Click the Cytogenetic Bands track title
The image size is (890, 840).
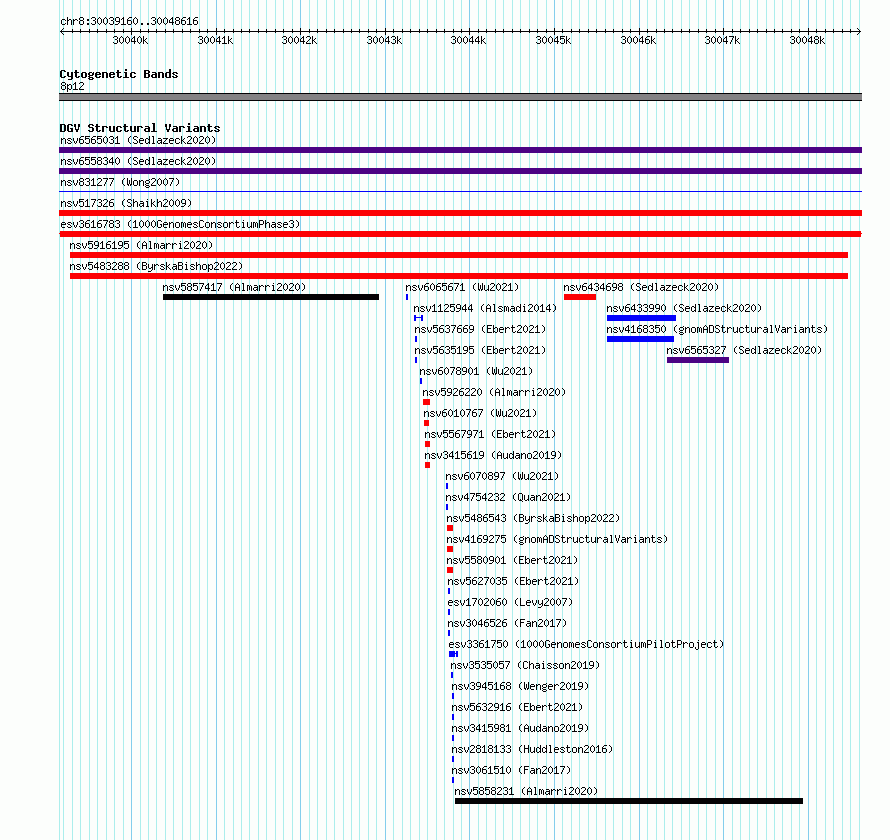119,74
